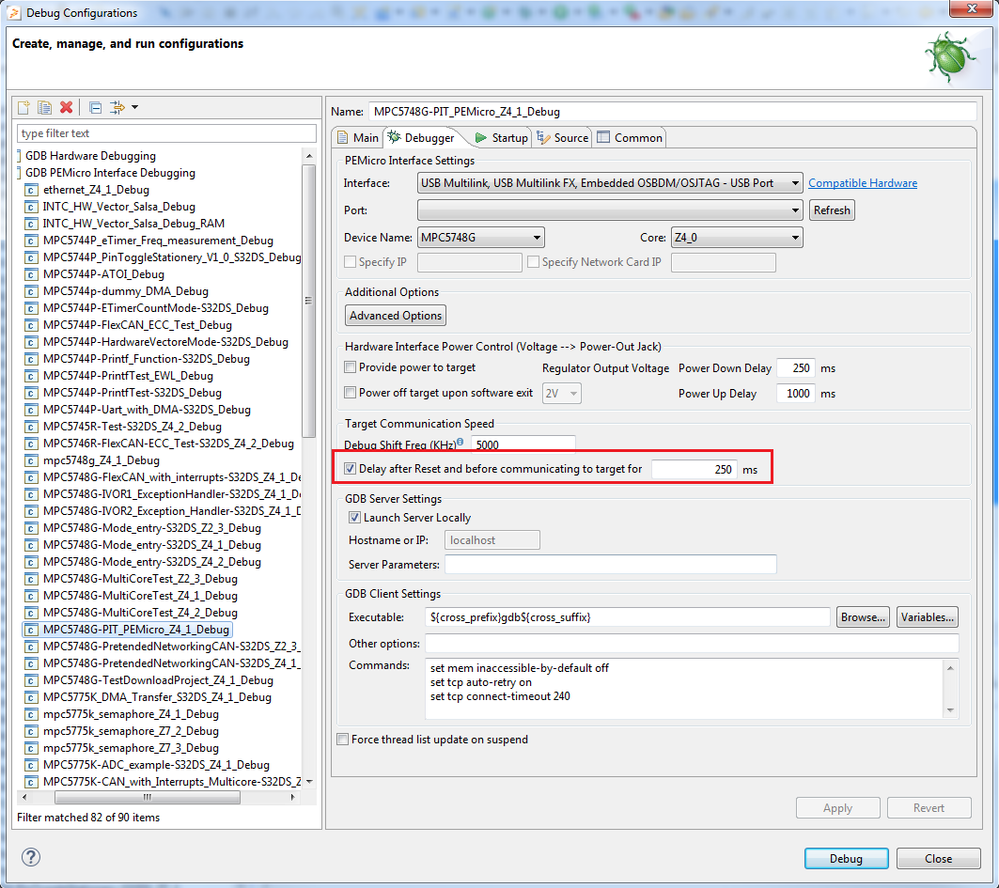Click the Power Down Delay field
This screenshot has width=999, height=888.
(x=796, y=368)
